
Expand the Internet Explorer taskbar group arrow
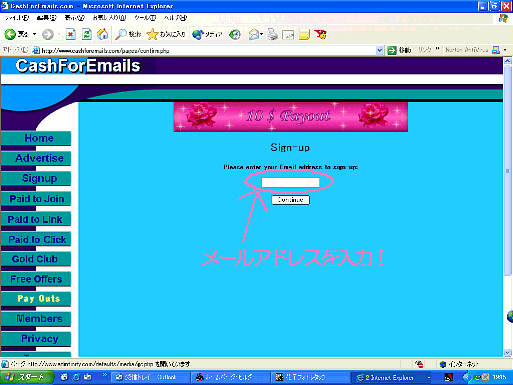(x=429, y=378)
